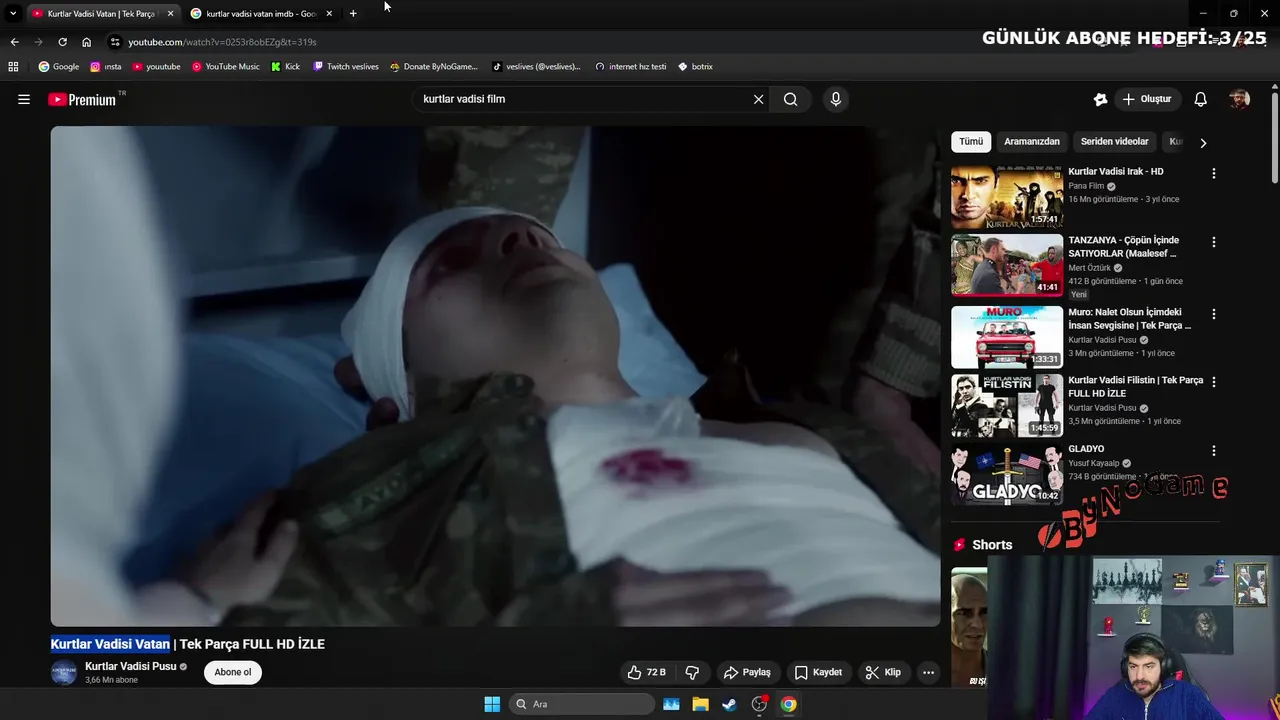Open options for Kurtlar Vadisi Irak video
This screenshot has width=1280, height=720.
[1214, 173]
